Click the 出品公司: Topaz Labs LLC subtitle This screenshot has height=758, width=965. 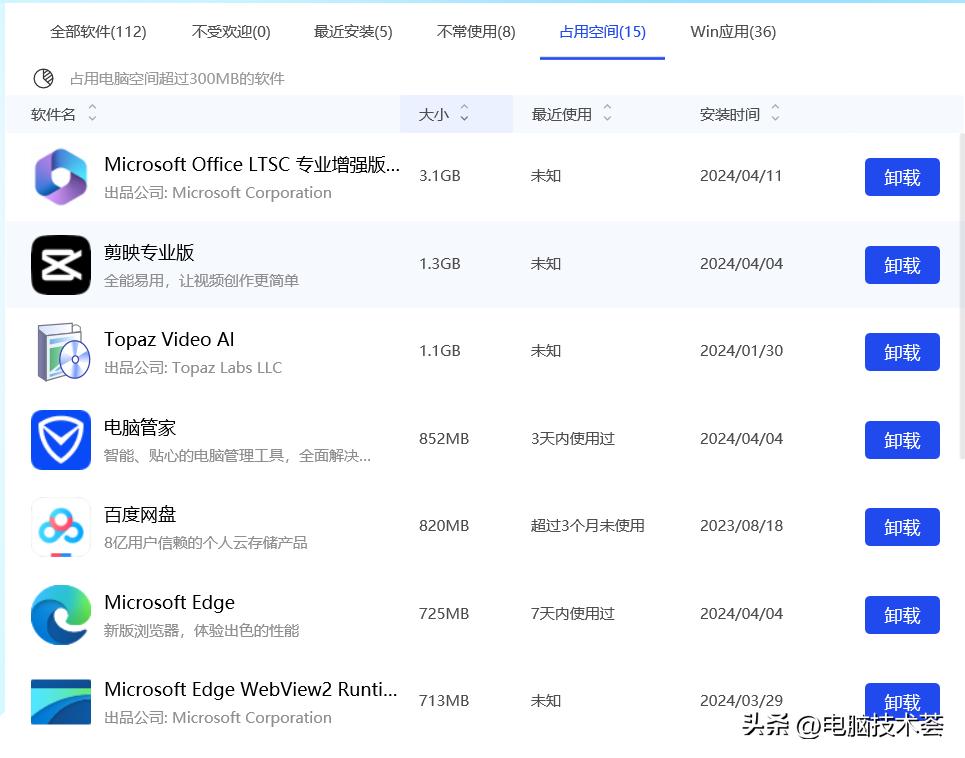click(x=193, y=368)
